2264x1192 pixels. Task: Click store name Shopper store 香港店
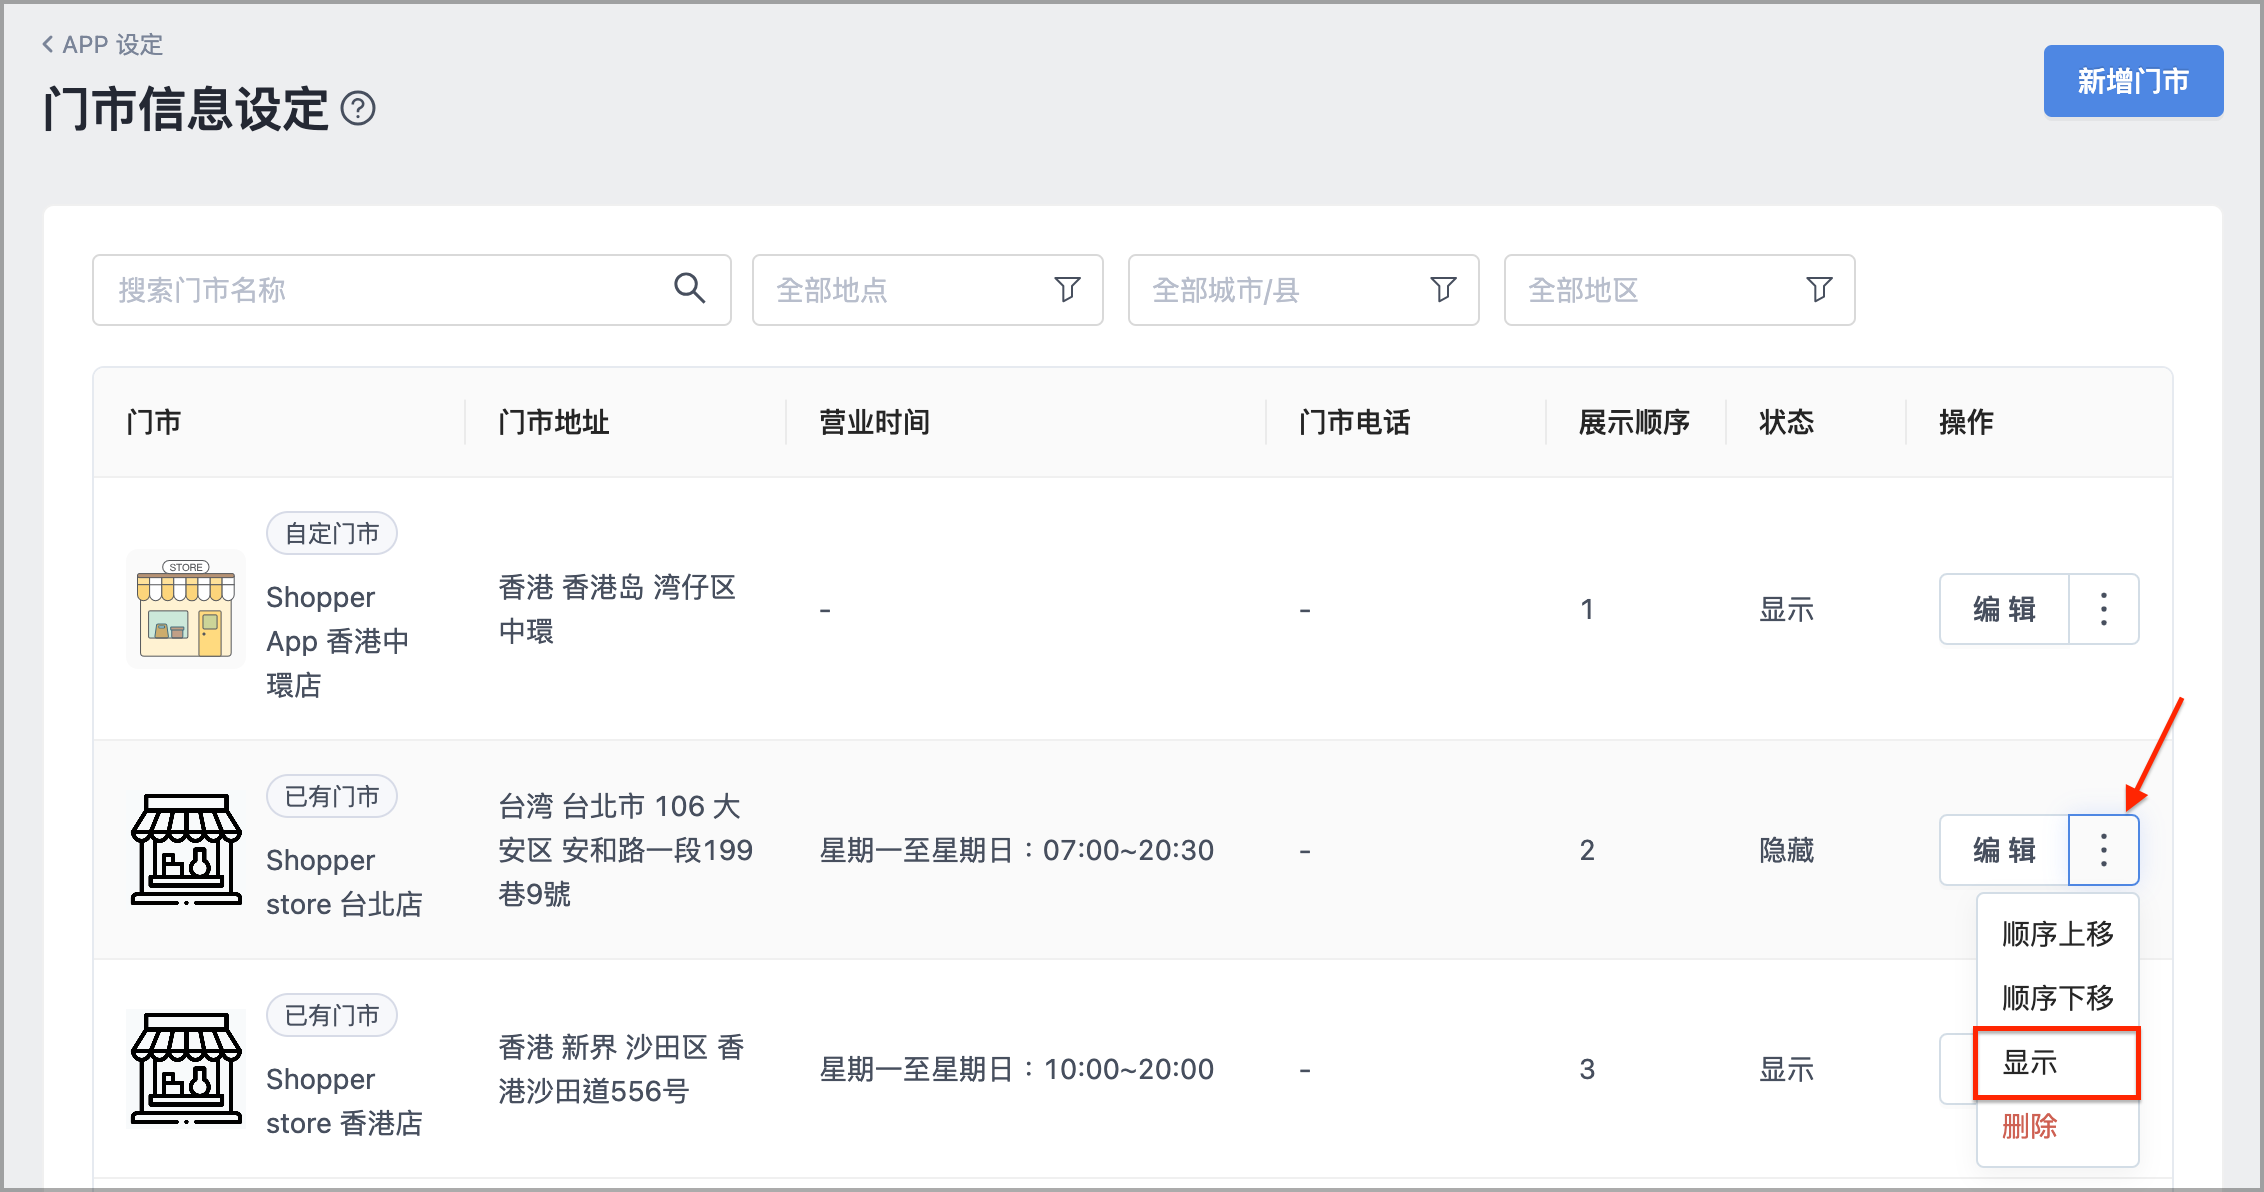[x=344, y=1101]
